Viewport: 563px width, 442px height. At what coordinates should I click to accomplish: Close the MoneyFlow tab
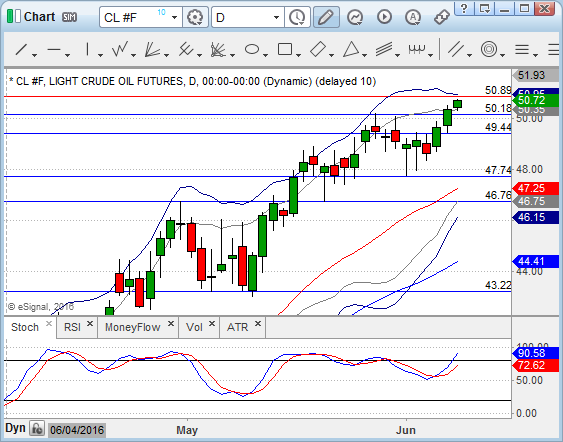point(171,324)
